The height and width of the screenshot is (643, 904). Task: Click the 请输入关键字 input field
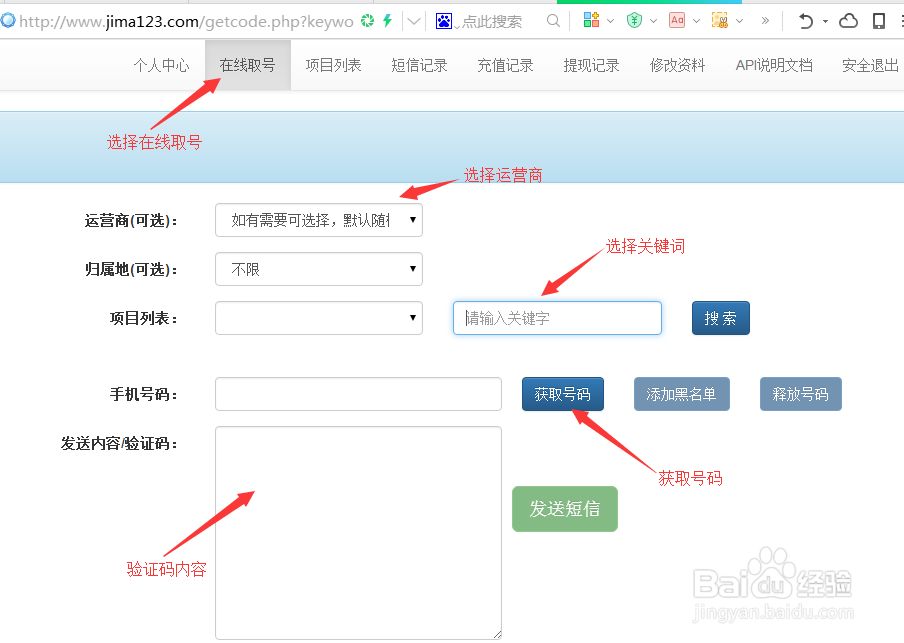557,318
